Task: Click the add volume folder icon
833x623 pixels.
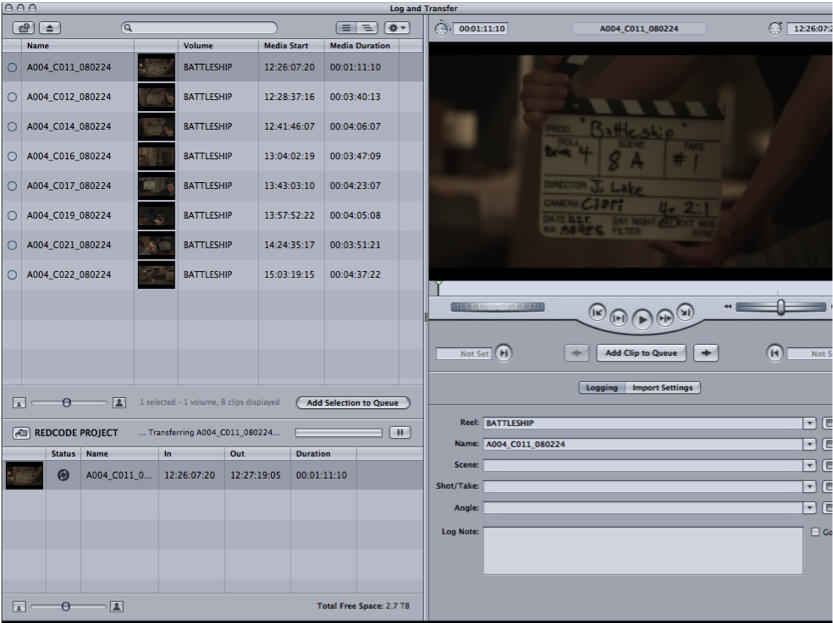Action: pyautogui.click(x=23, y=28)
